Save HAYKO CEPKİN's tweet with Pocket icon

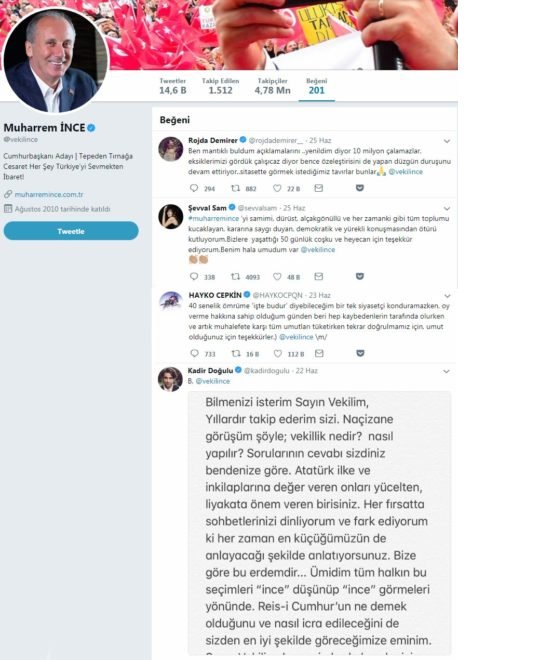360,353
